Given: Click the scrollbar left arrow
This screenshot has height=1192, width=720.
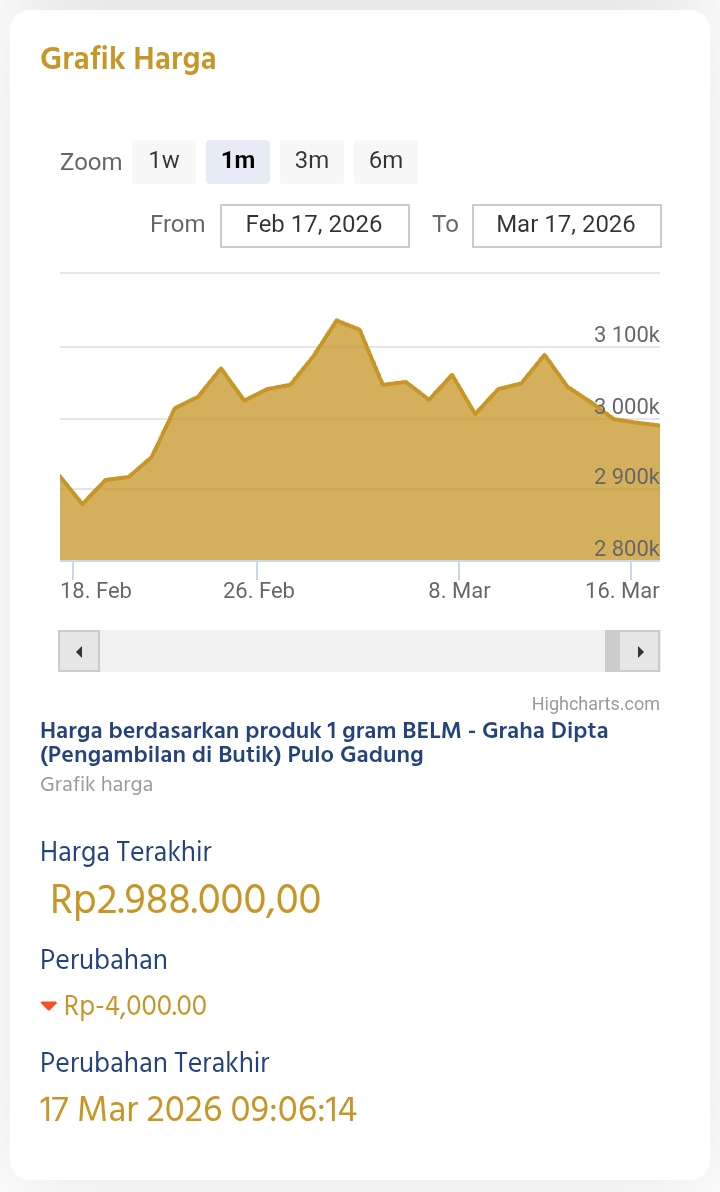Looking at the screenshot, I should pos(79,652).
